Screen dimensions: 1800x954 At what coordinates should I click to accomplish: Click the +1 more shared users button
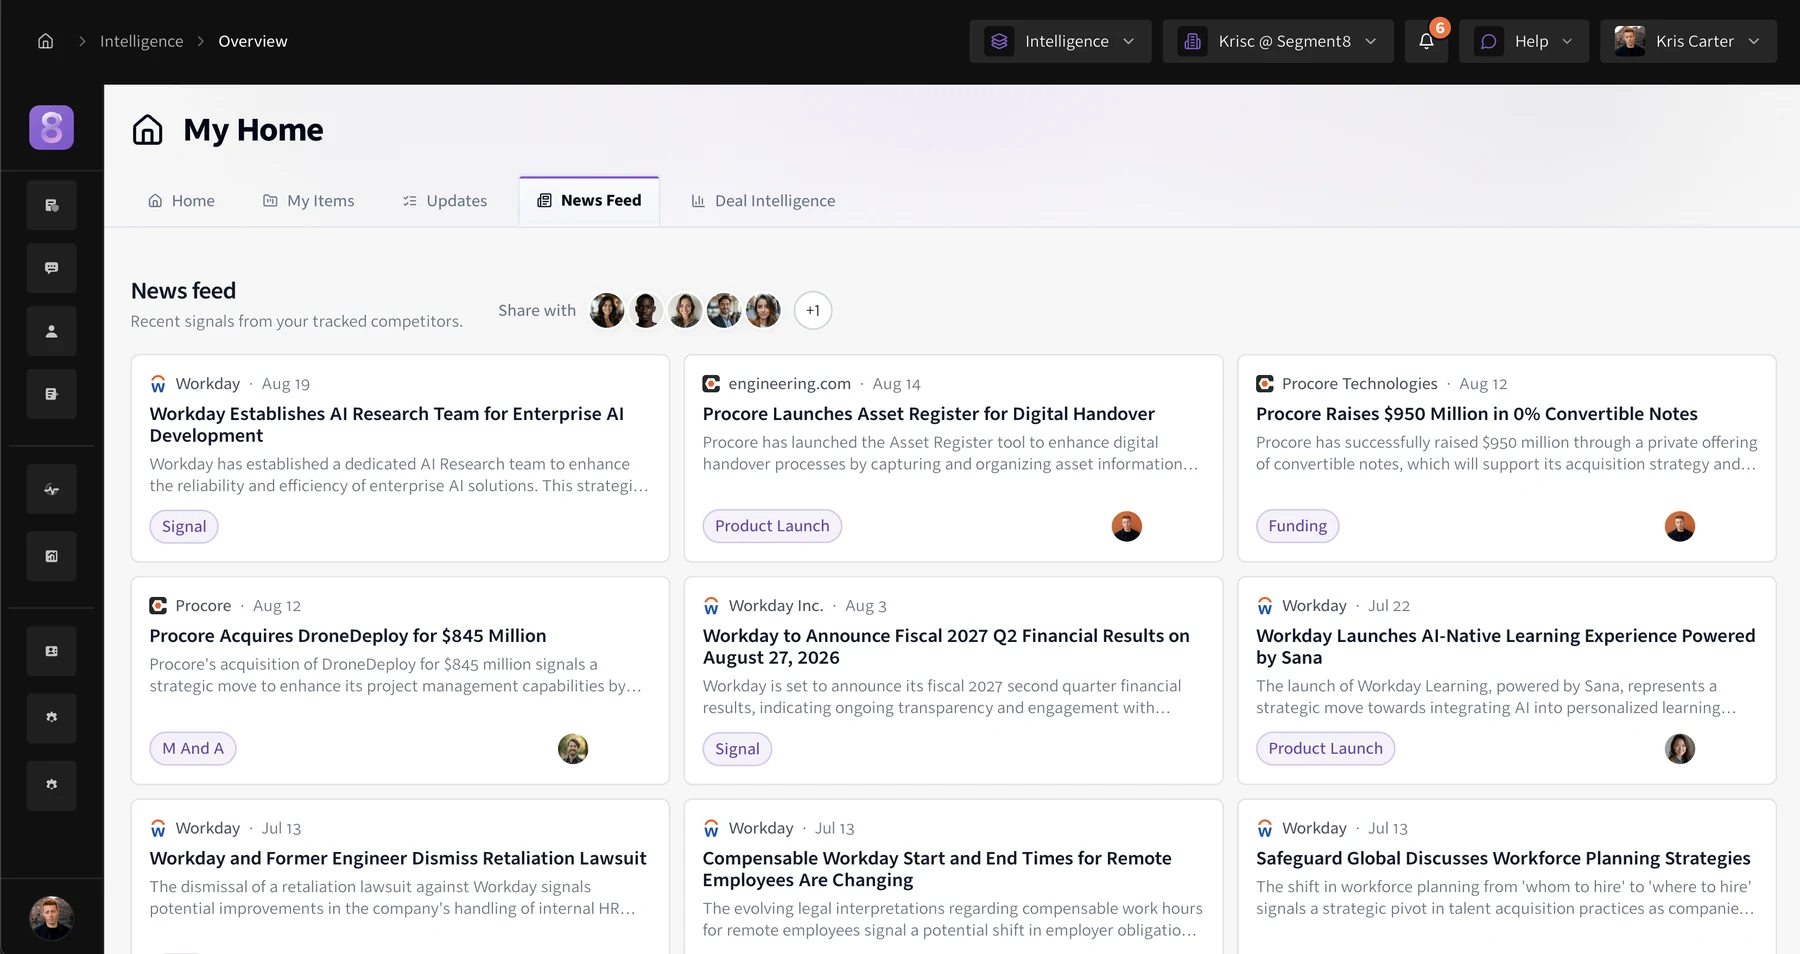813,310
